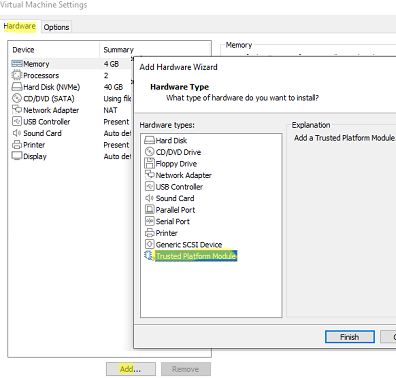Image resolution: width=396 pixels, height=378 pixels.
Task: Select CD/DVD (SATA) icon in device list
Action: pyautogui.click(x=17, y=98)
